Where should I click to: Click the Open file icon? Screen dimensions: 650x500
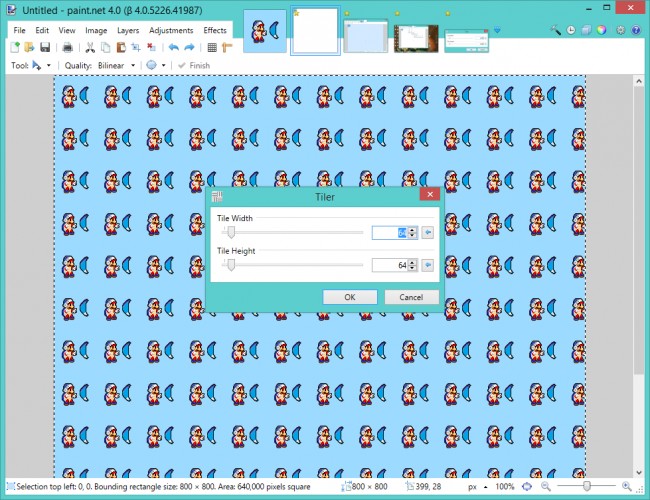coord(29,47)
